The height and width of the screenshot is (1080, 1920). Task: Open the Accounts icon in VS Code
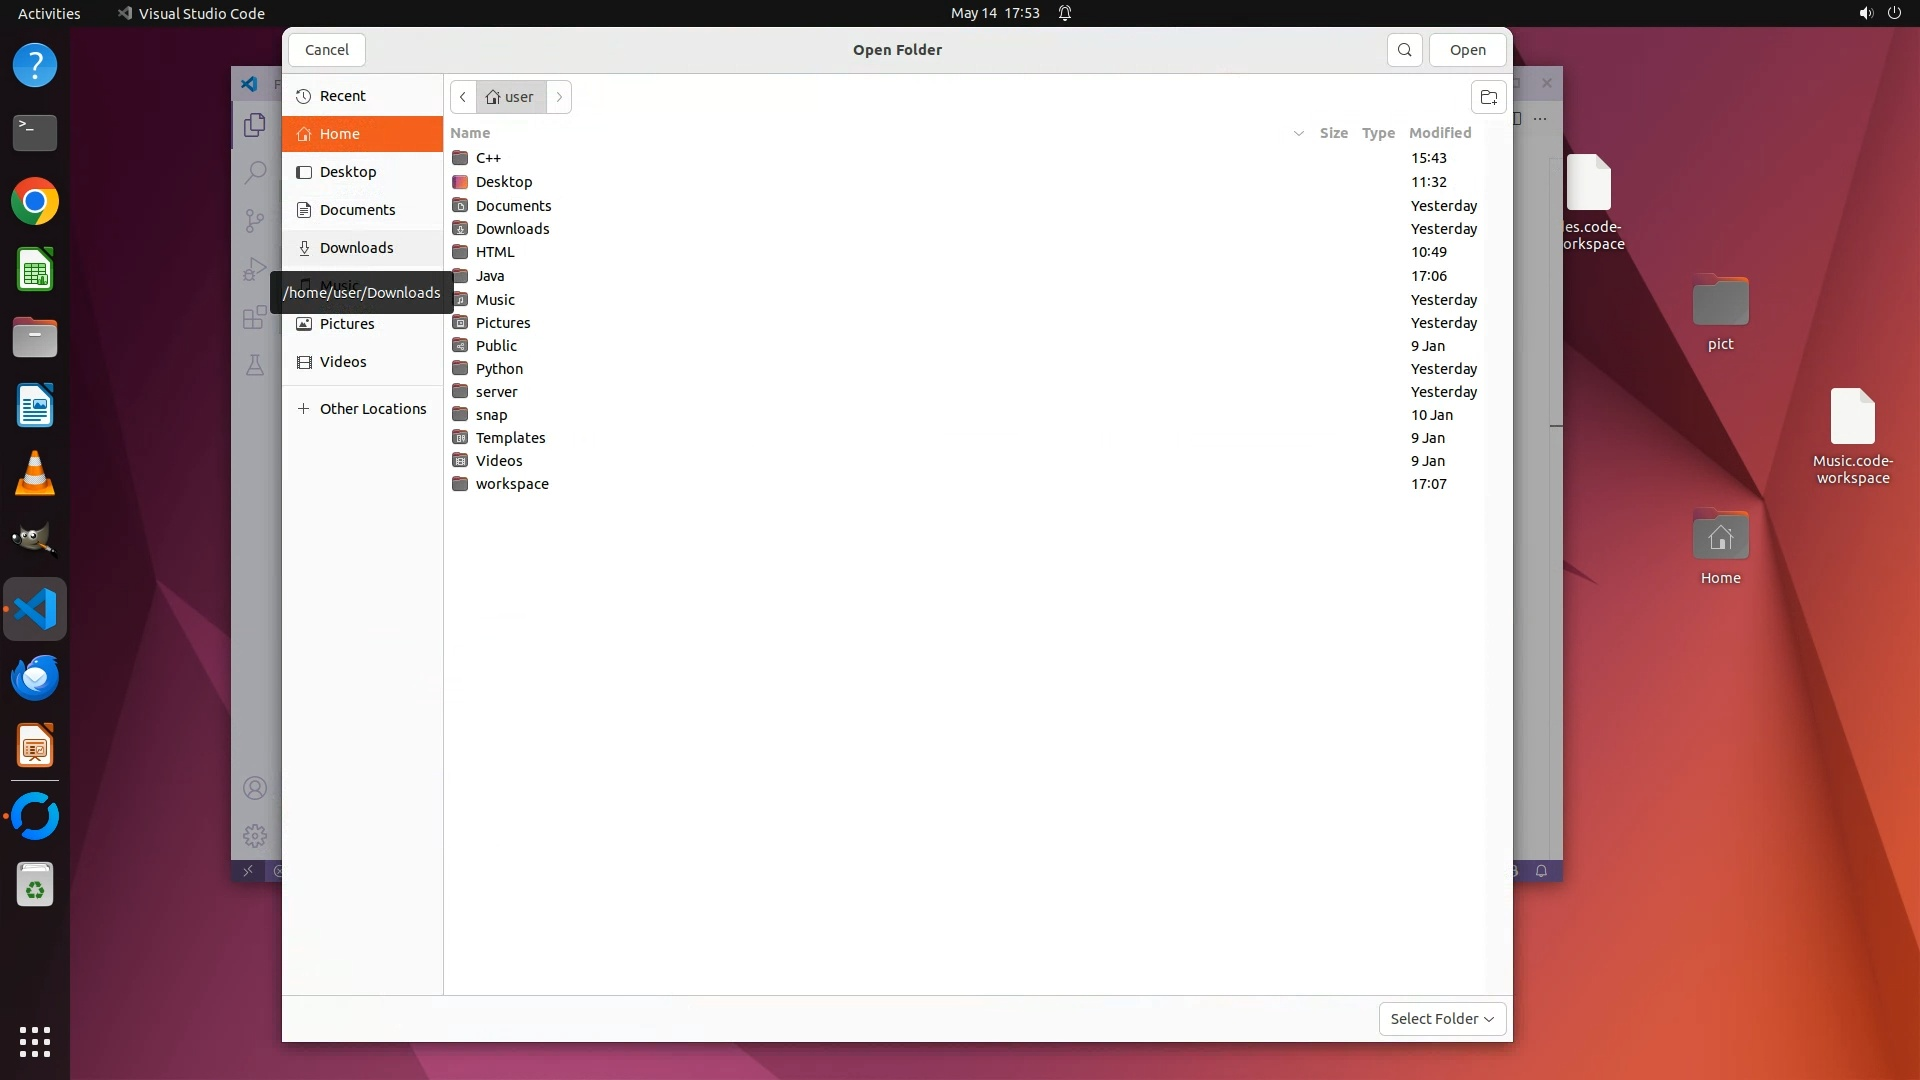[255, 788]
